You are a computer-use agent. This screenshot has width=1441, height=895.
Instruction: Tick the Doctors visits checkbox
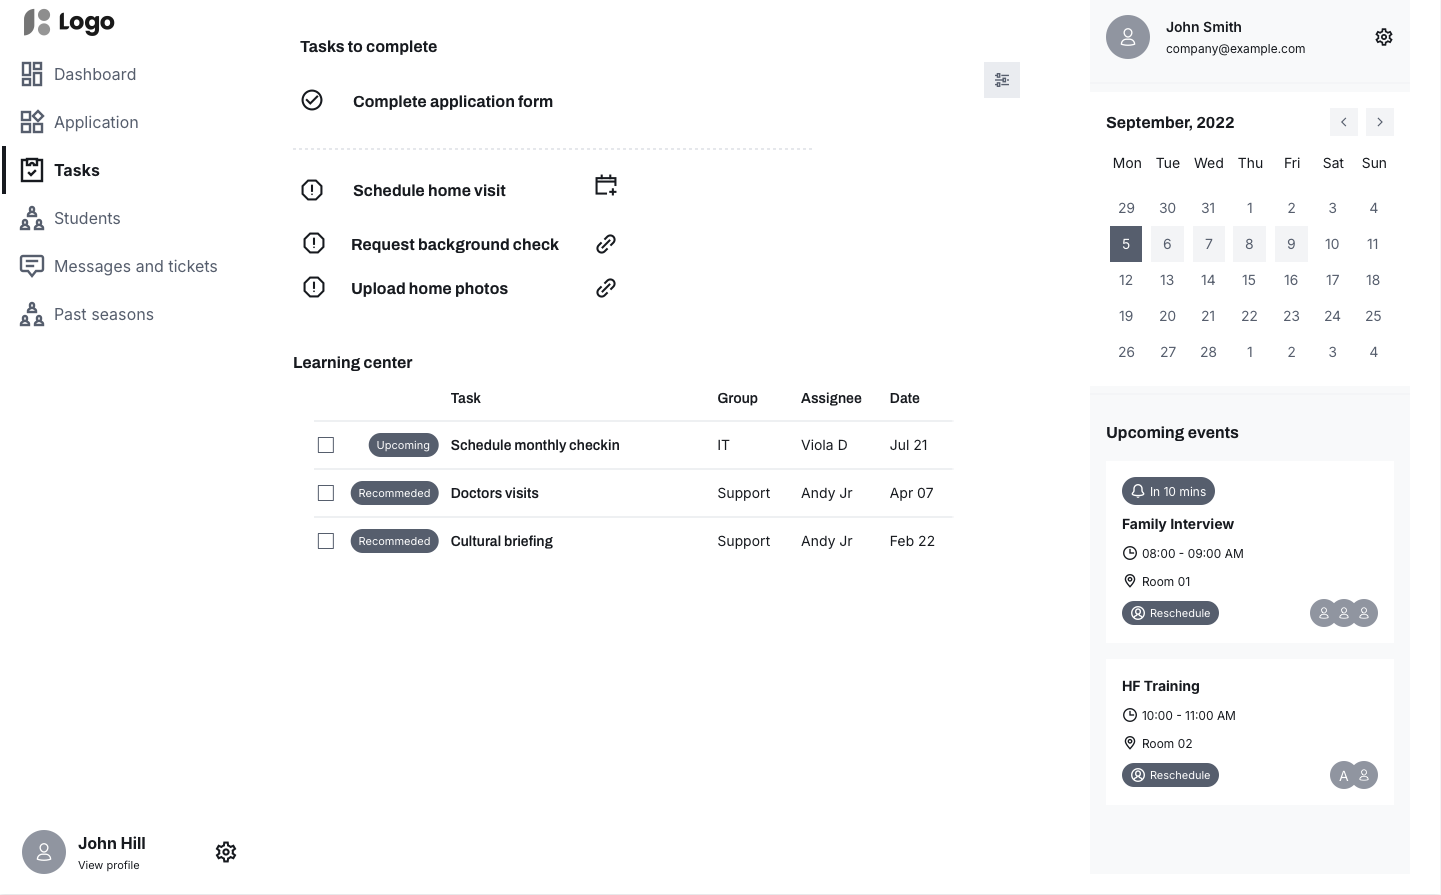point(326,493)
